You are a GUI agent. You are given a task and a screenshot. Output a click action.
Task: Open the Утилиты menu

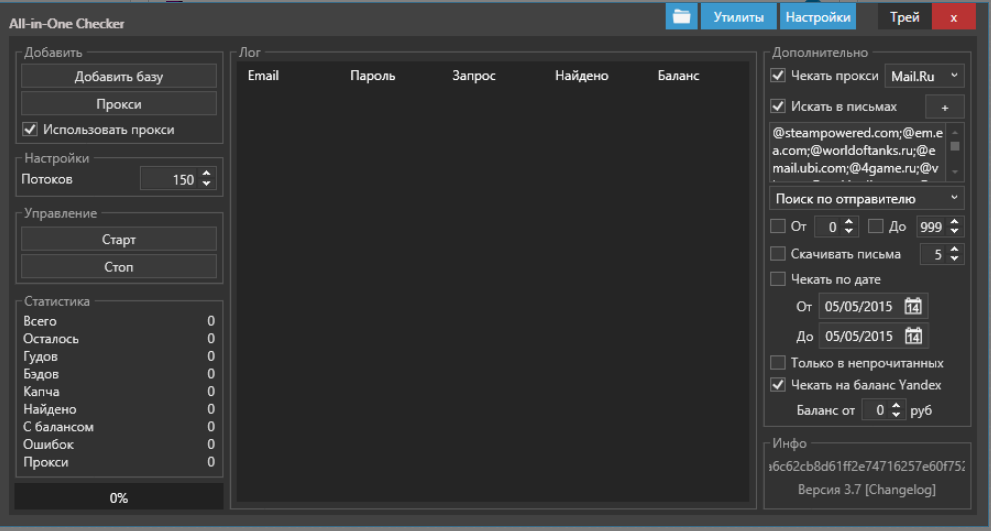[738, 17]
